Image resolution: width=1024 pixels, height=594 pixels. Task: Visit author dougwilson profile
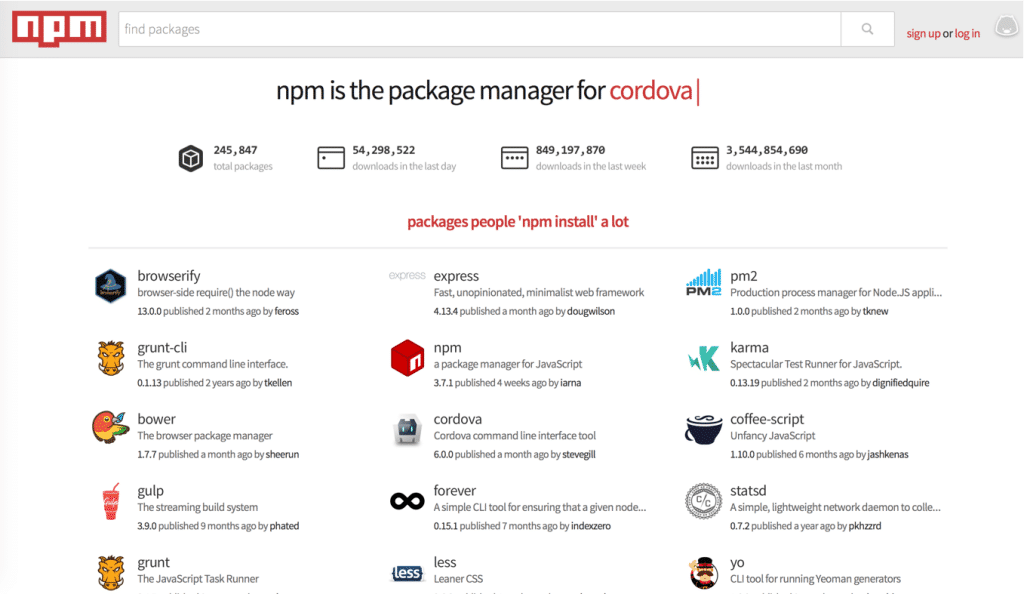click(x=590, y=311)
